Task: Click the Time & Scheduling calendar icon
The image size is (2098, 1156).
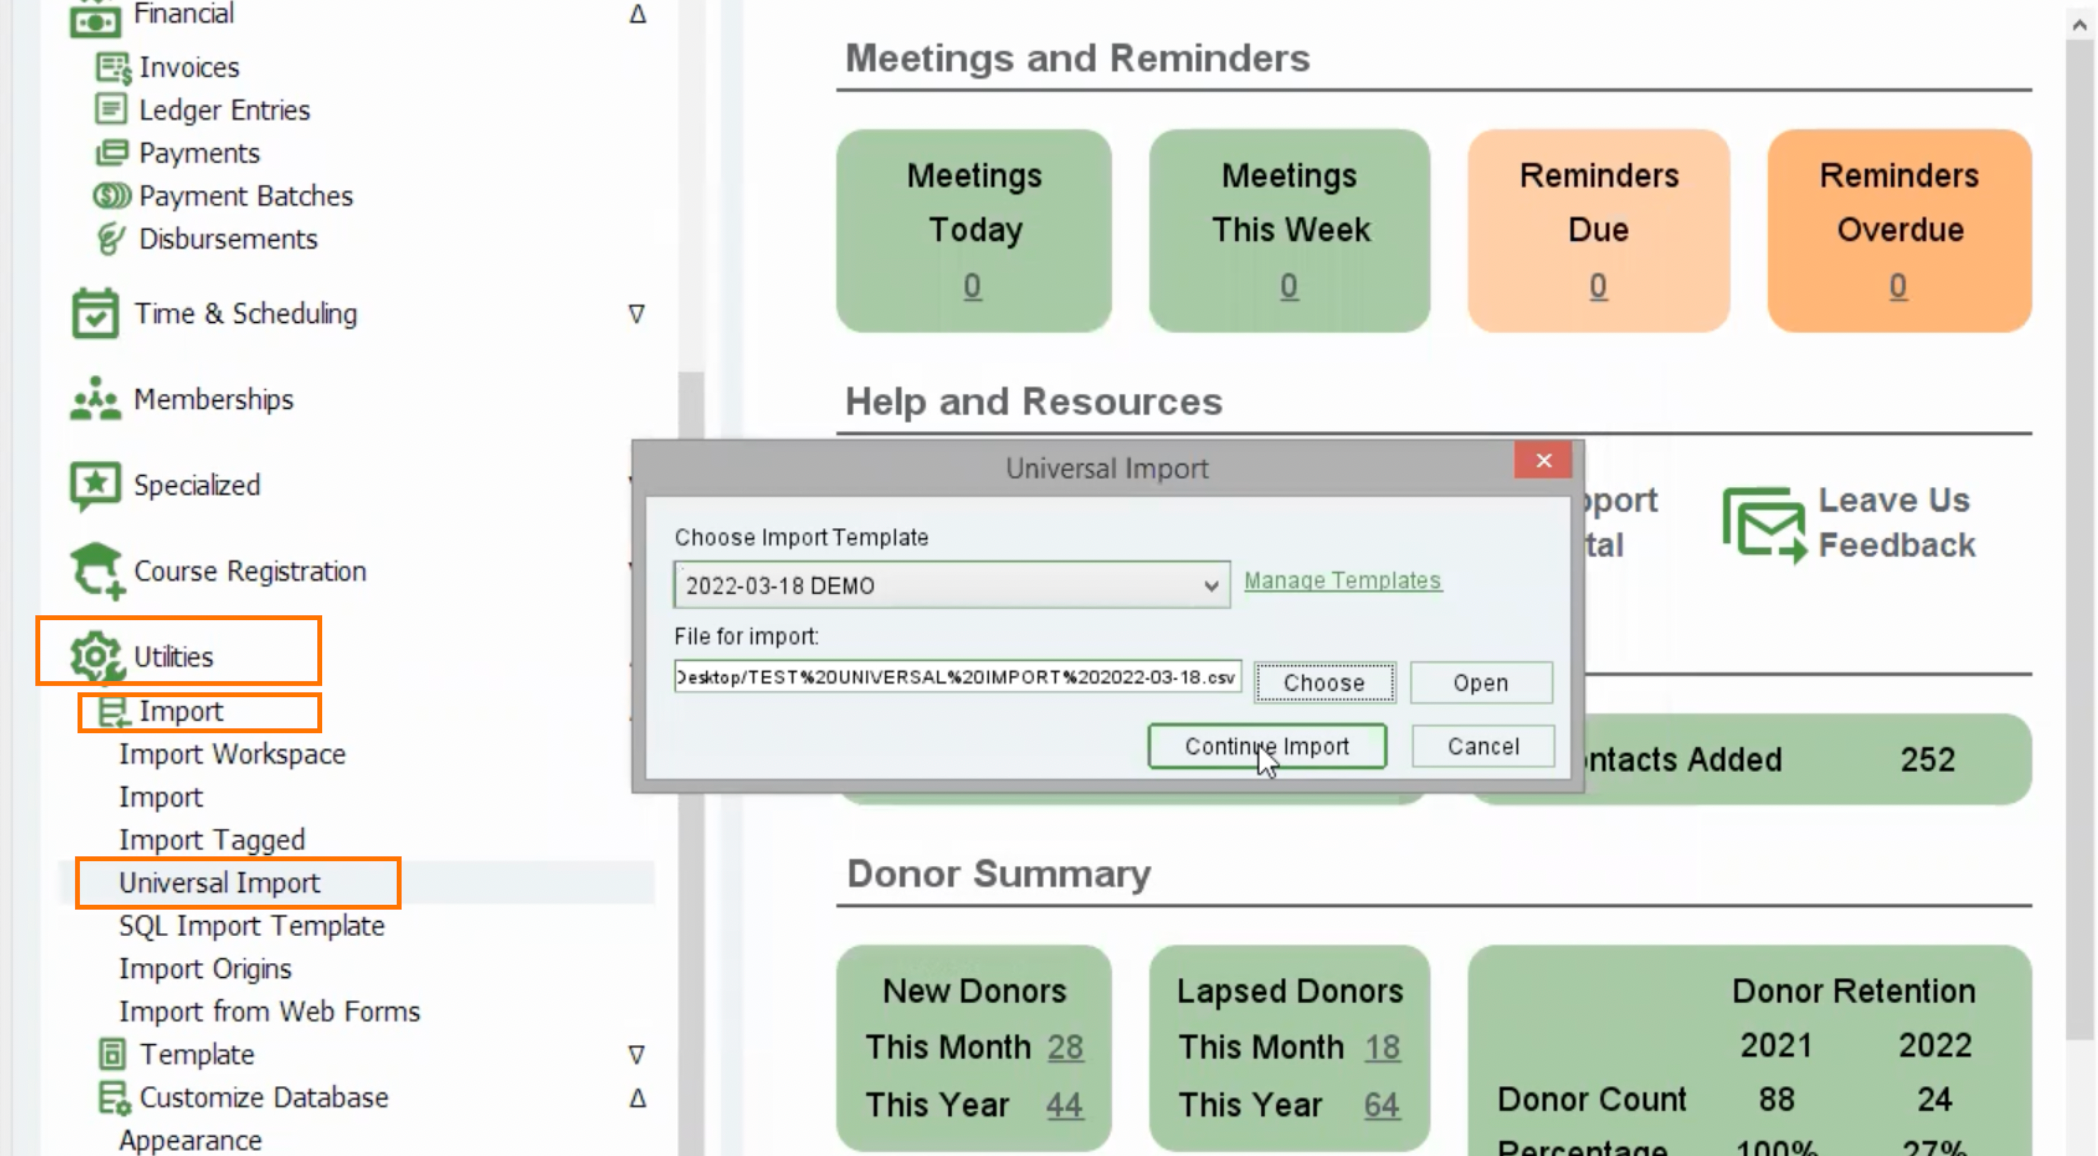Action: tap(95, 313)
